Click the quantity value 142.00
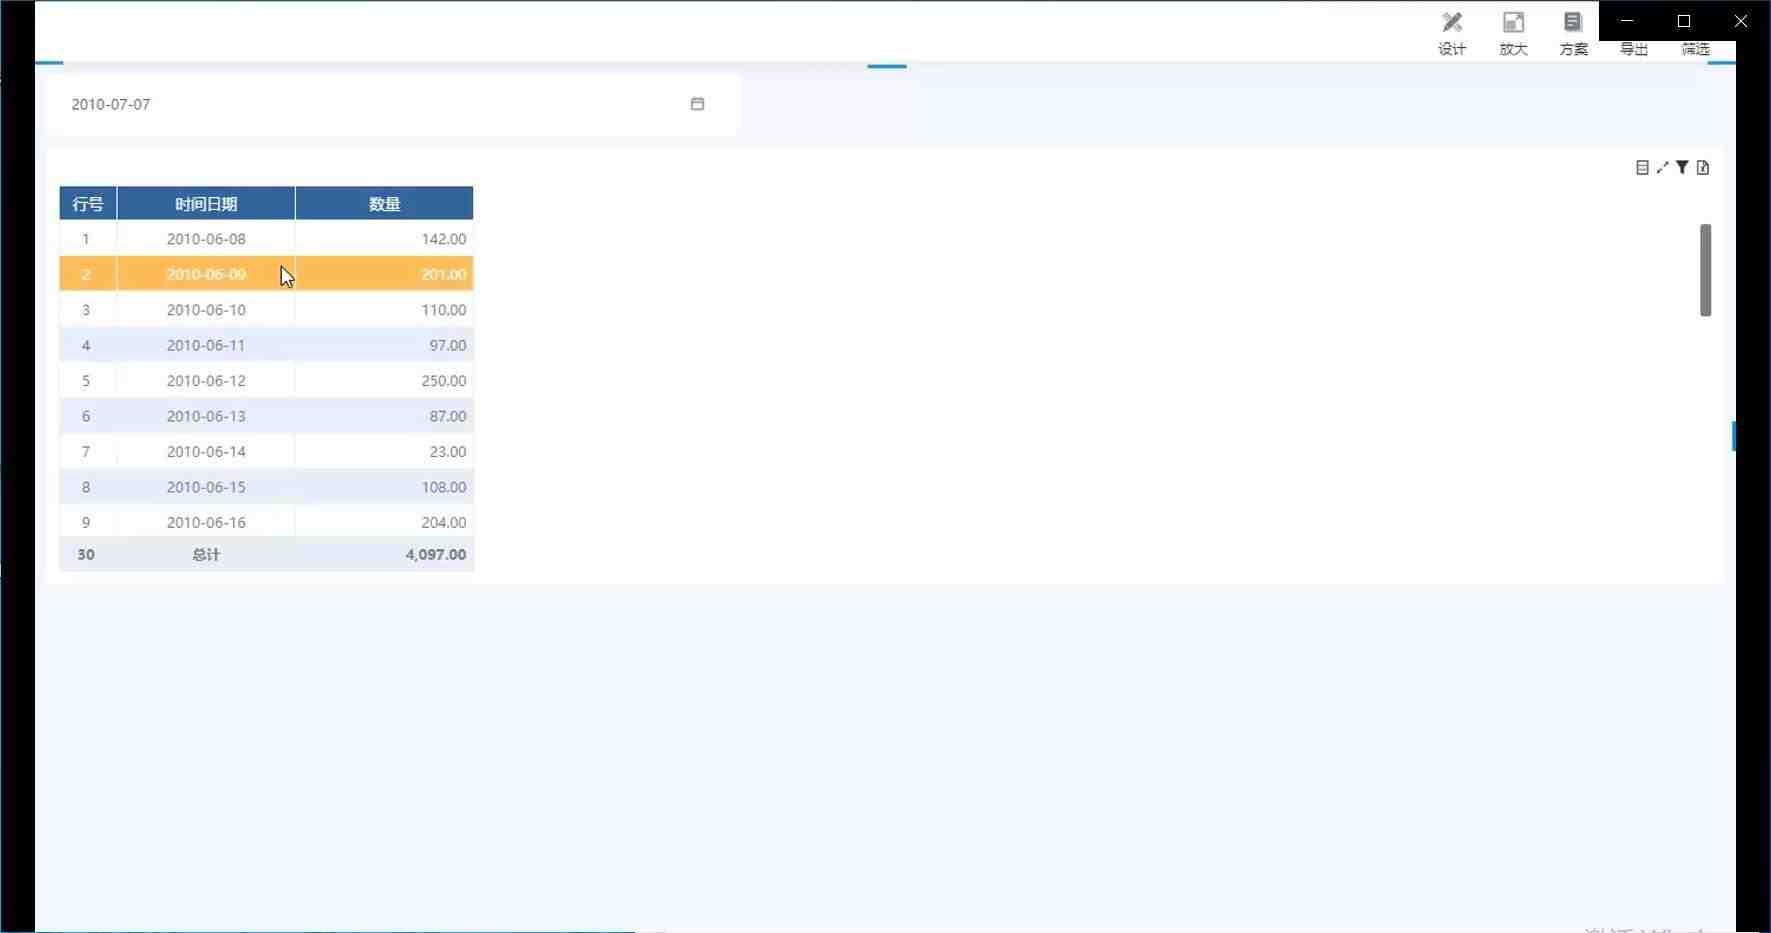This screenshot has width=1771, height=933. point(443,239)
